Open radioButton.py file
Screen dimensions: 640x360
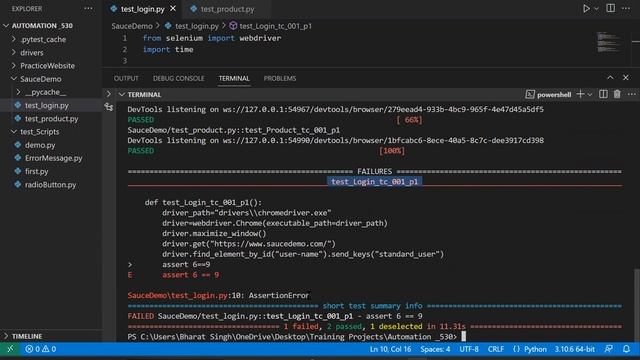51,184
